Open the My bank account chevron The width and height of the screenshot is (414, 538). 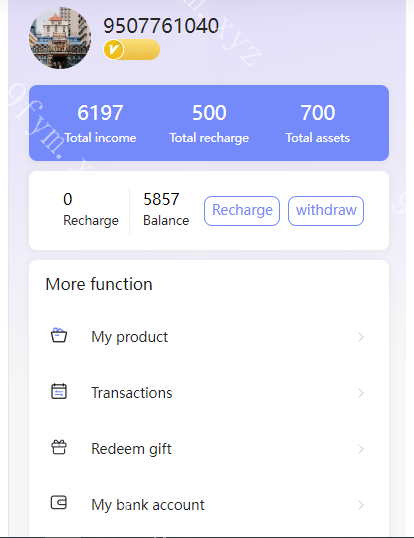tap(360, 505)
